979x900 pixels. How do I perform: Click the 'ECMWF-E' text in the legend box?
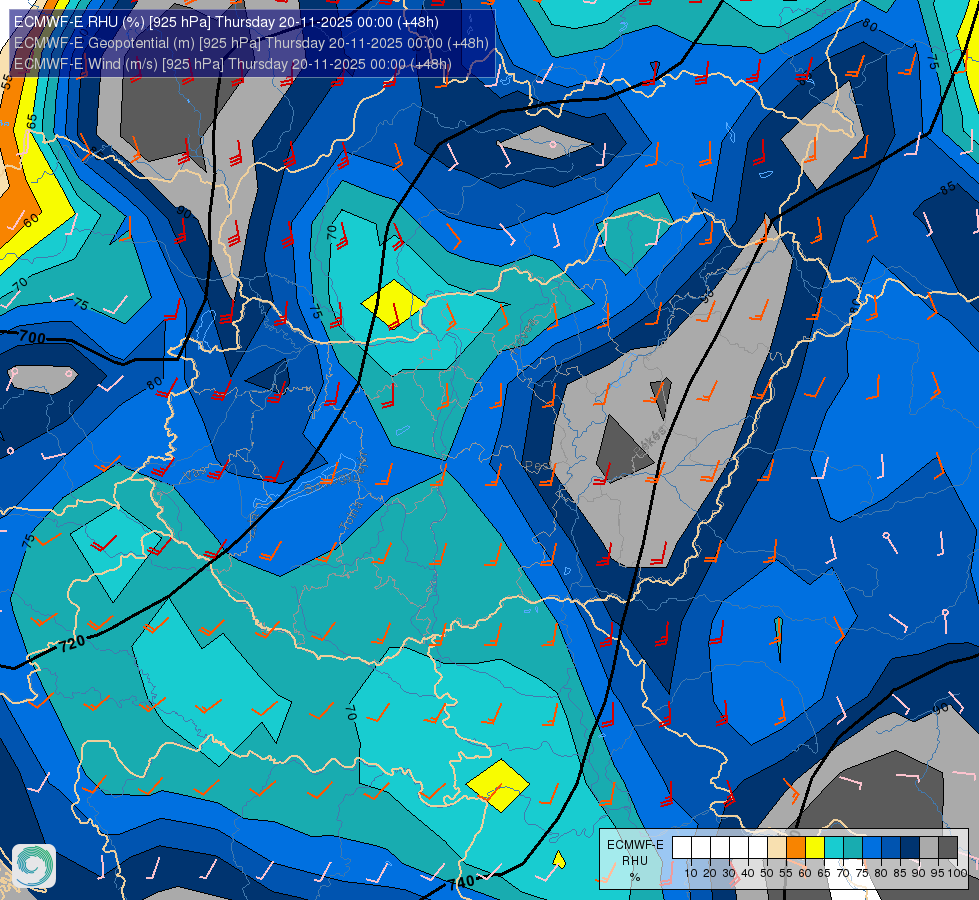tap(635, 845)
